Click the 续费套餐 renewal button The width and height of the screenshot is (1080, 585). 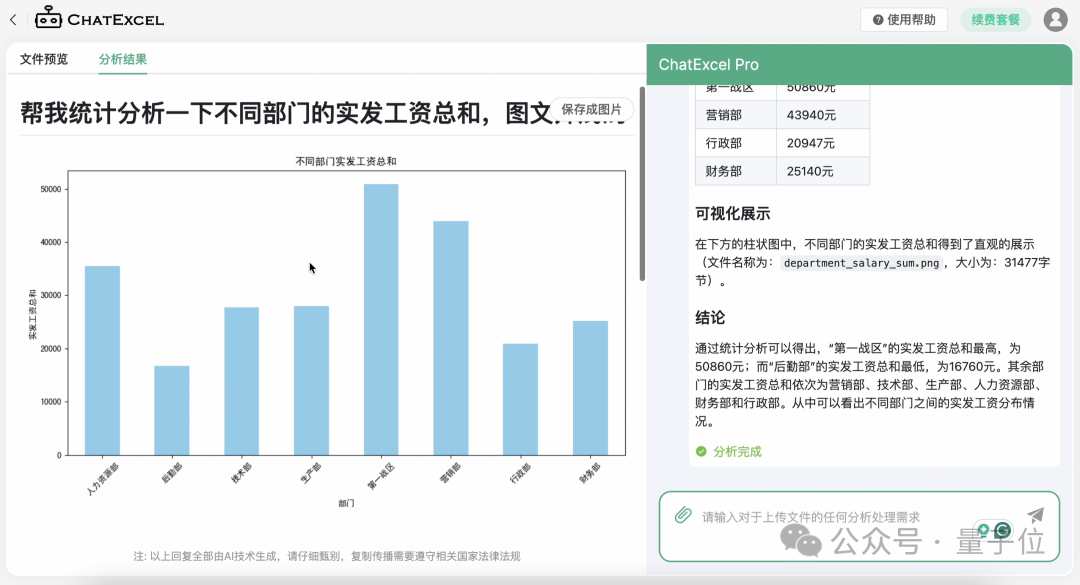pos(995,20)
